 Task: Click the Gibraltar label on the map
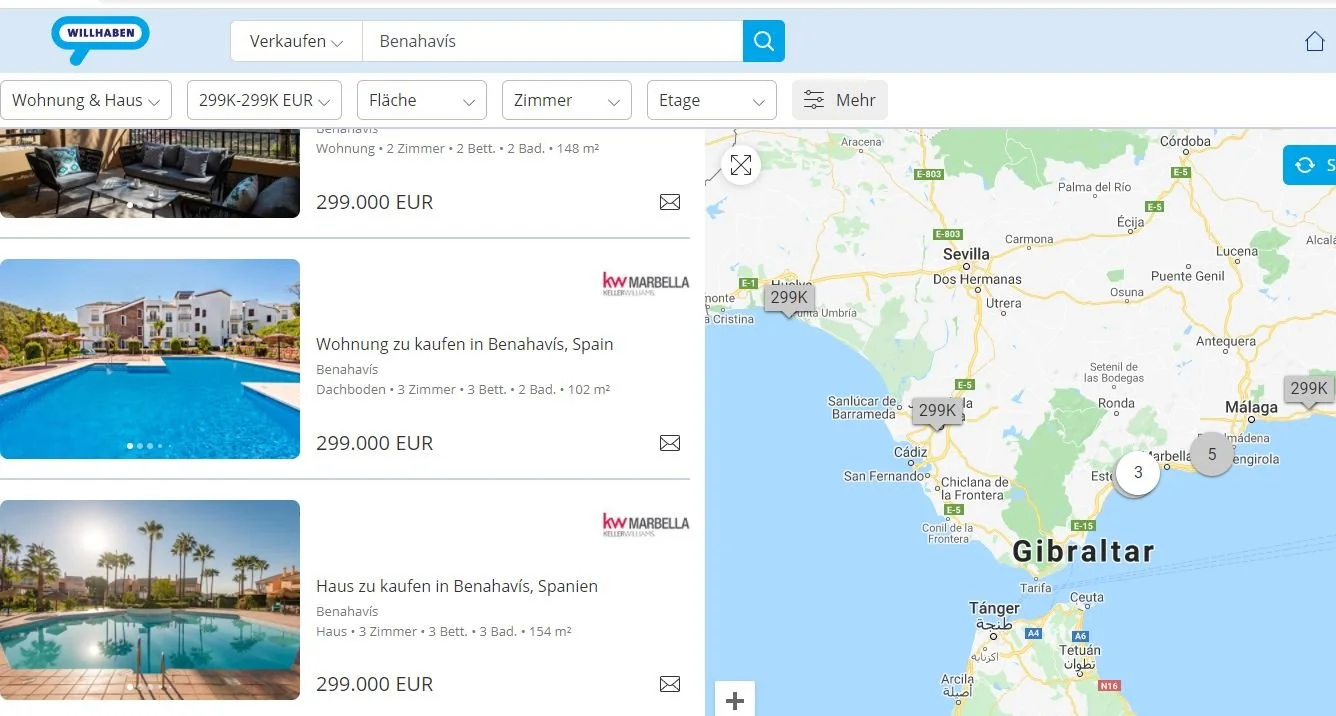(x=1083, y=551)
